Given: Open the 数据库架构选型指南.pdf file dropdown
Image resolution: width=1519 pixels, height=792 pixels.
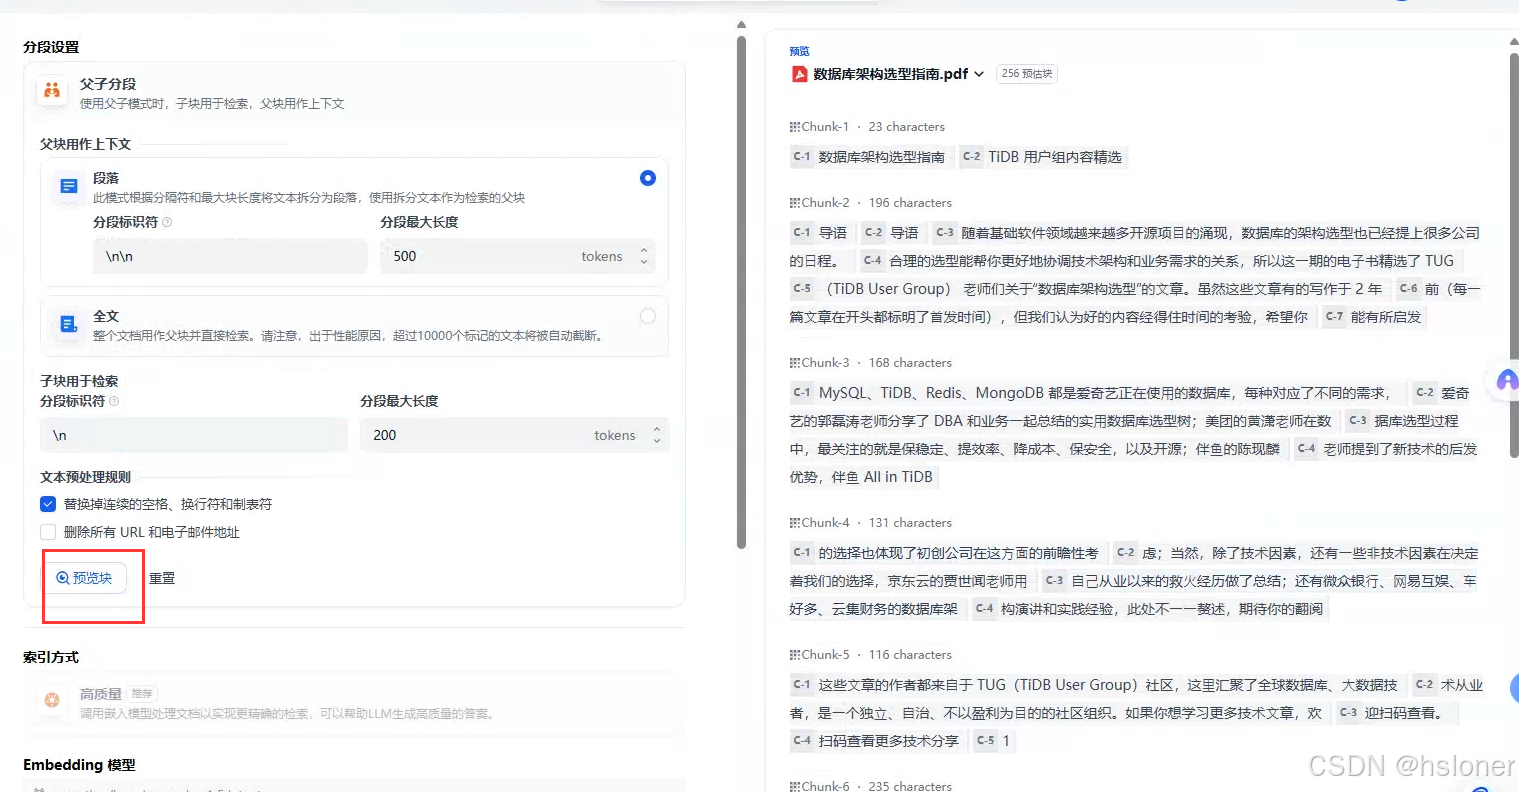Looking at the screenshot, I should click(979, 74).
